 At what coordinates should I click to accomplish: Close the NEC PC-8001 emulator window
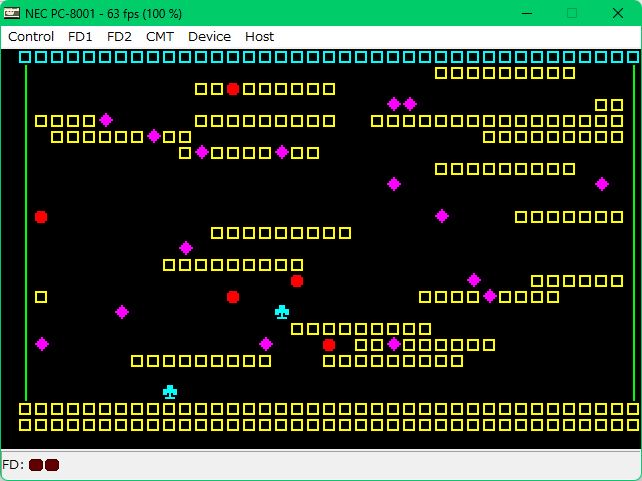pyautogui.click(x=618, y=12)
